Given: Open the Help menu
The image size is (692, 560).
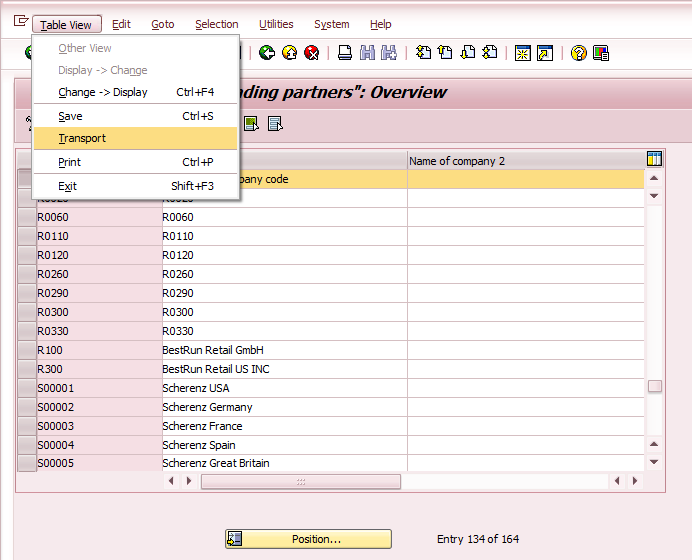Looking at the screenshot, I should [x=380, y=24].
